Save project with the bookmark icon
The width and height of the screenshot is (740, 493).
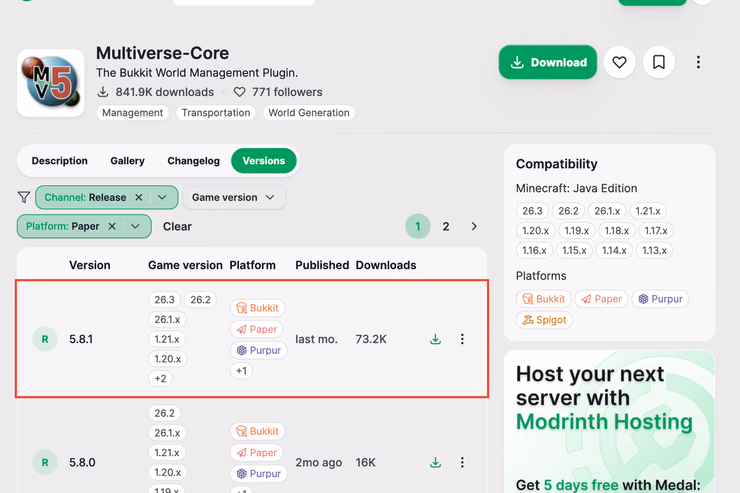tap(658, 62)
